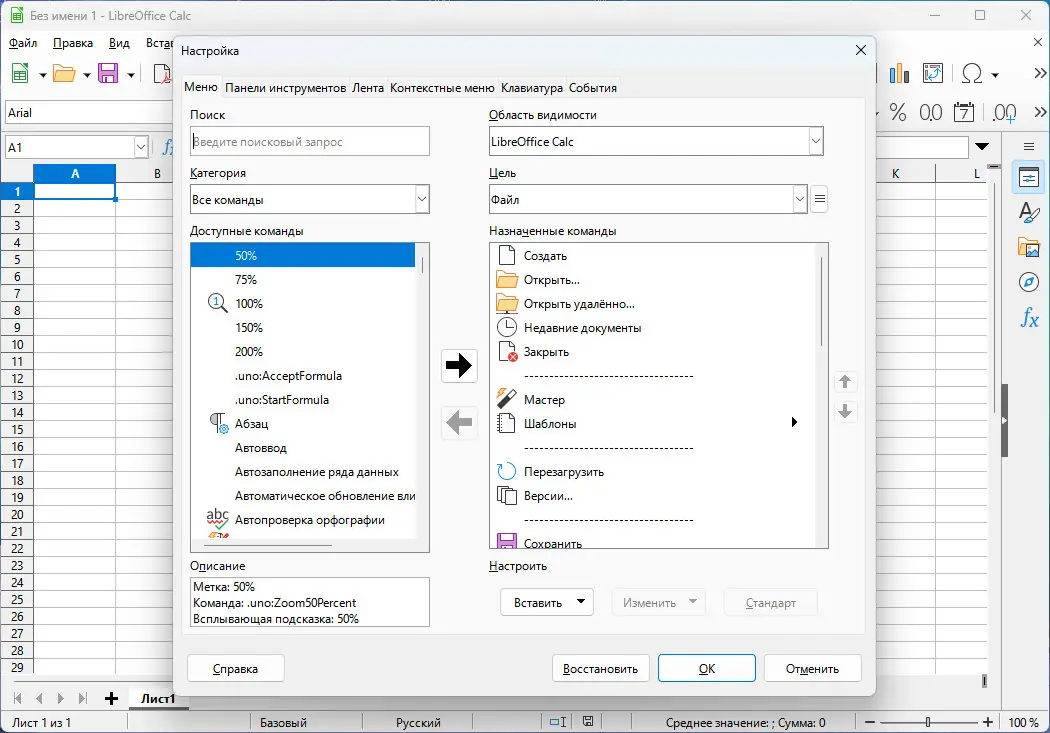Click the date format calendar icon
This screenshot has width=1050, height=733.
tap(964, 112)
